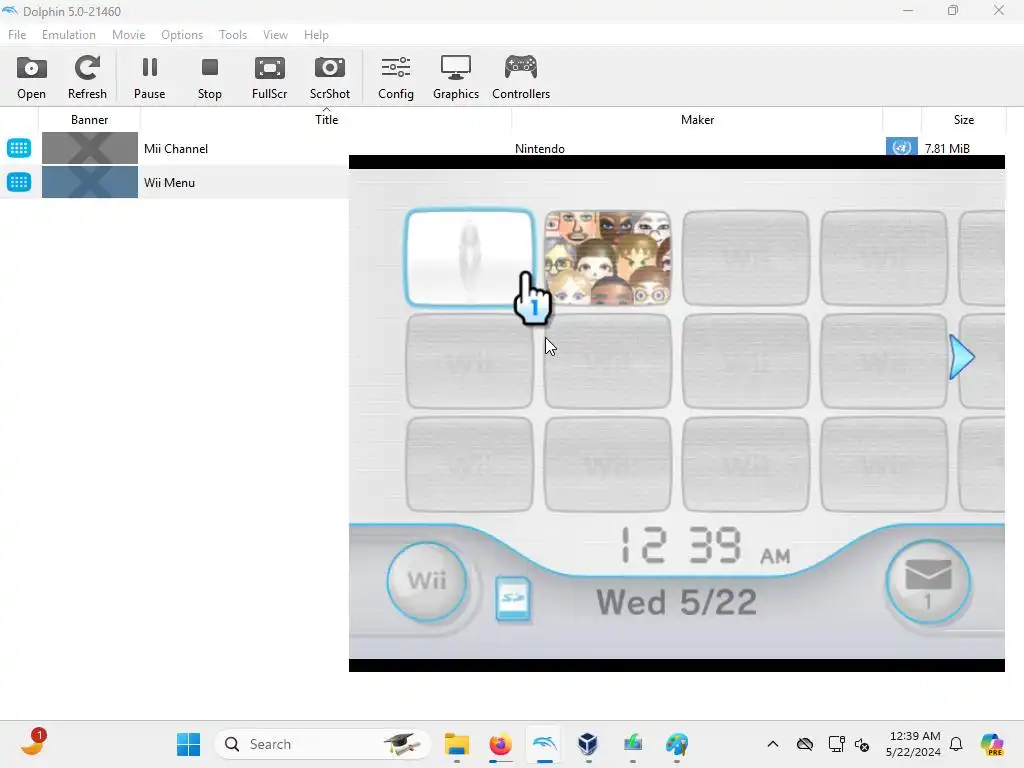The height and width of the screenshot is (768, 1024).
Task: Open the Windows Start menu
Action: coord(189,744)
